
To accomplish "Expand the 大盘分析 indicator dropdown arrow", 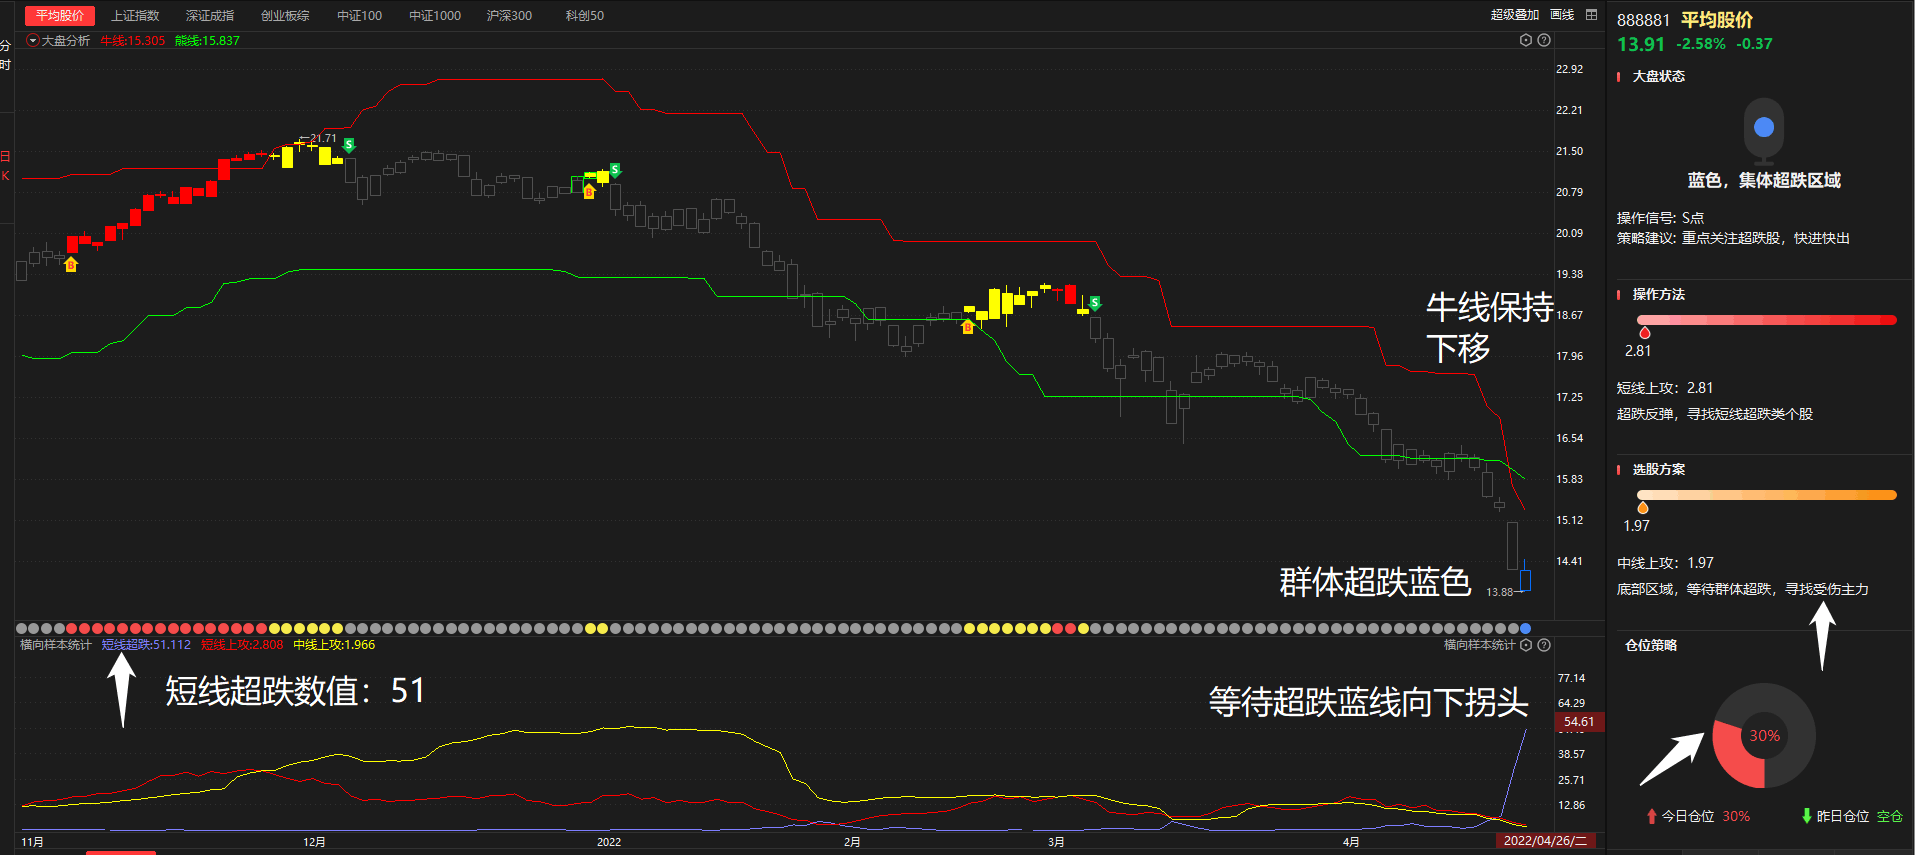I will (33, 41).
